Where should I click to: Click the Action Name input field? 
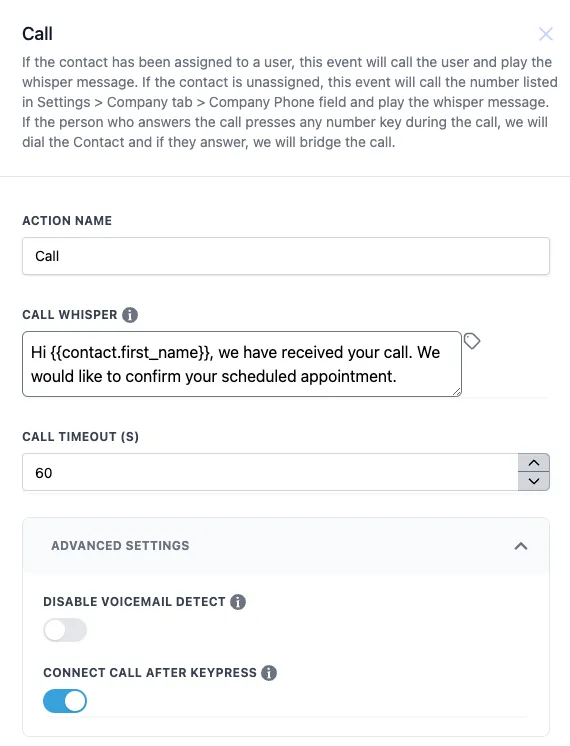point(286,256)
